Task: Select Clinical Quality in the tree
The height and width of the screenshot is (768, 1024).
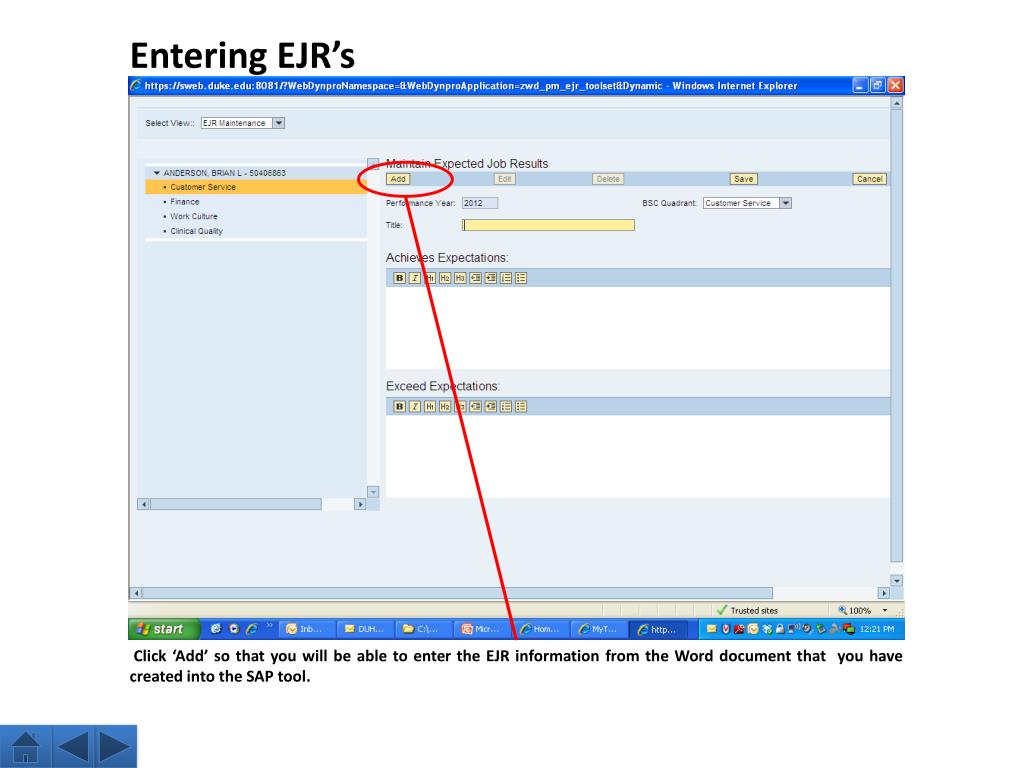Action: click(x=196, y=231)
